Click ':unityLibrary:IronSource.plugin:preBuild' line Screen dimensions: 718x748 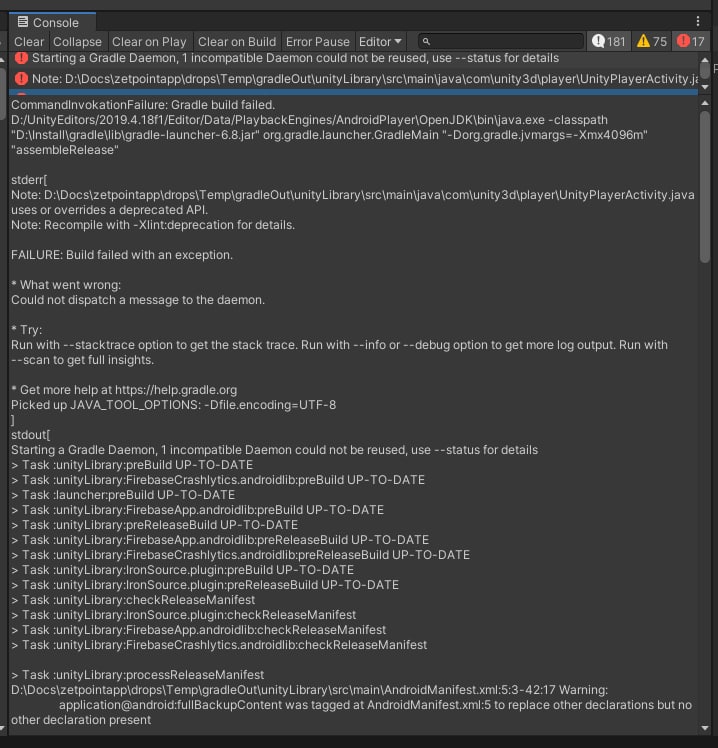click(183, 570)
